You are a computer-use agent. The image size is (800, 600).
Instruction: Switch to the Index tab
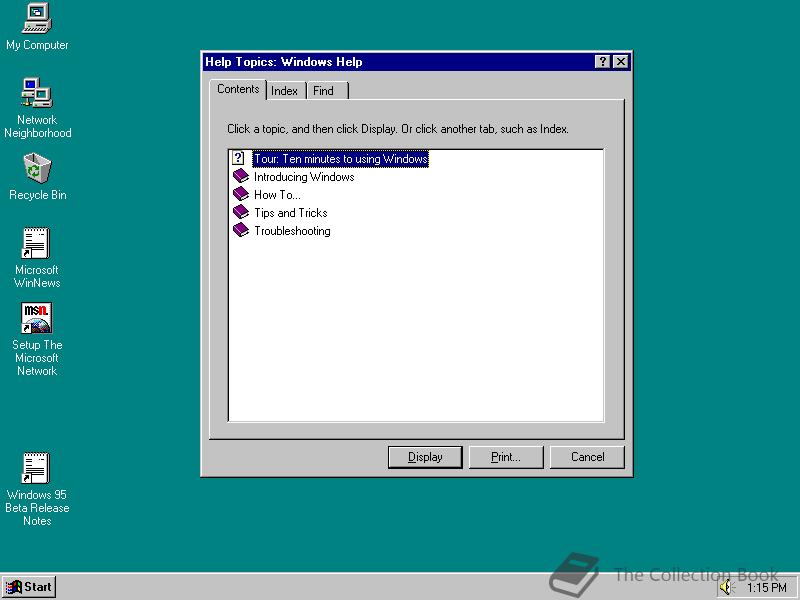point(285,91)
